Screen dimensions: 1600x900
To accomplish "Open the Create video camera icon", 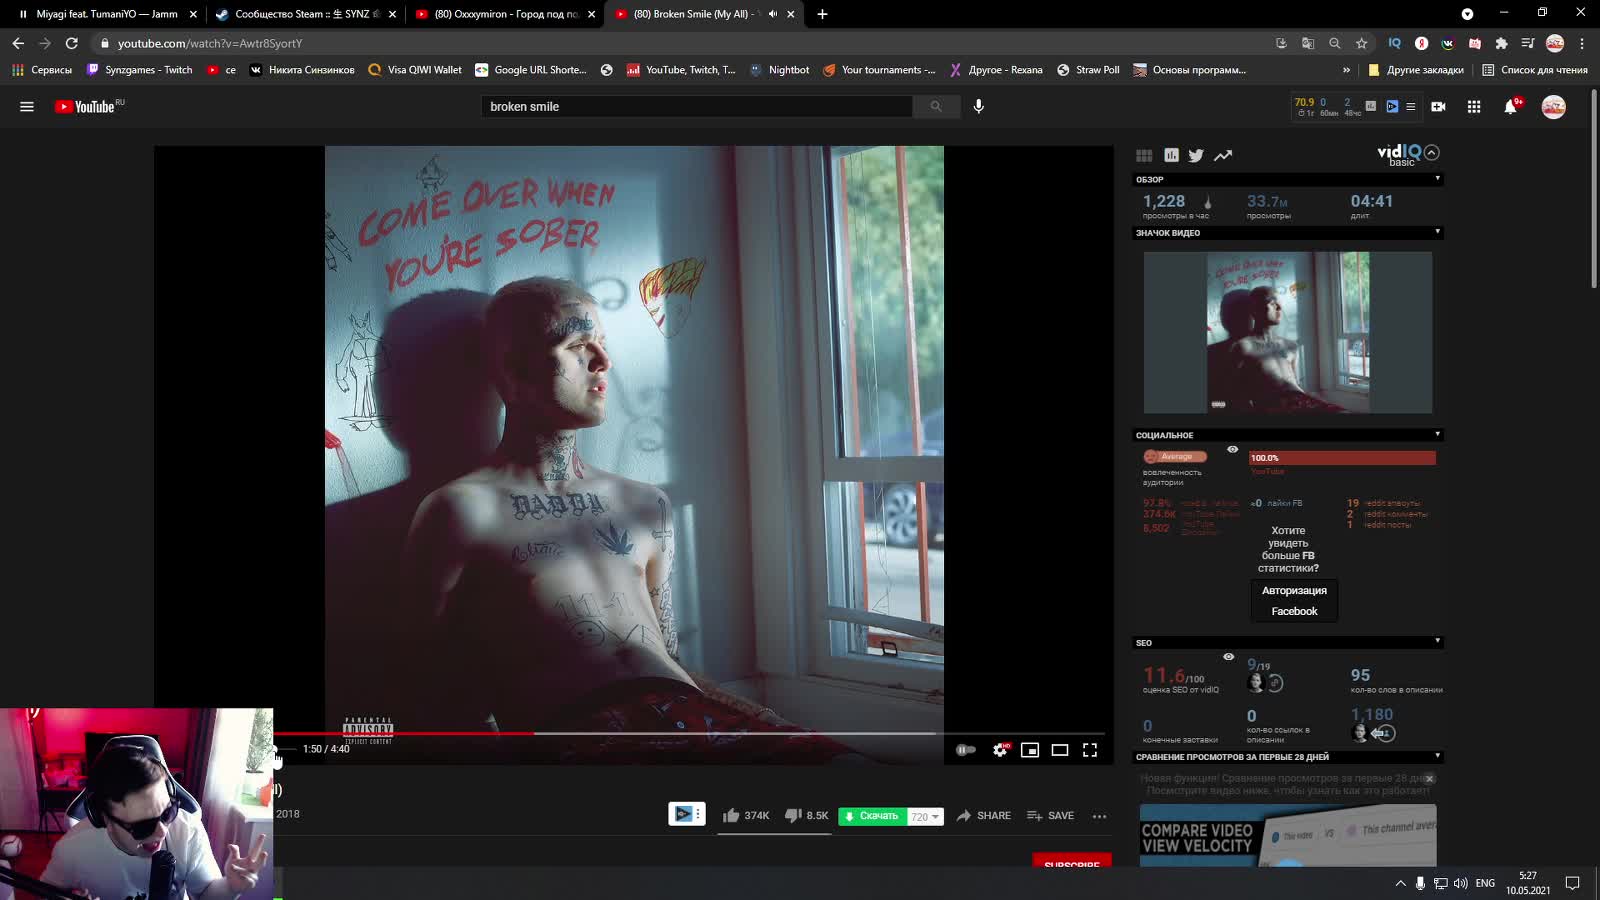I will (1438, 107).
